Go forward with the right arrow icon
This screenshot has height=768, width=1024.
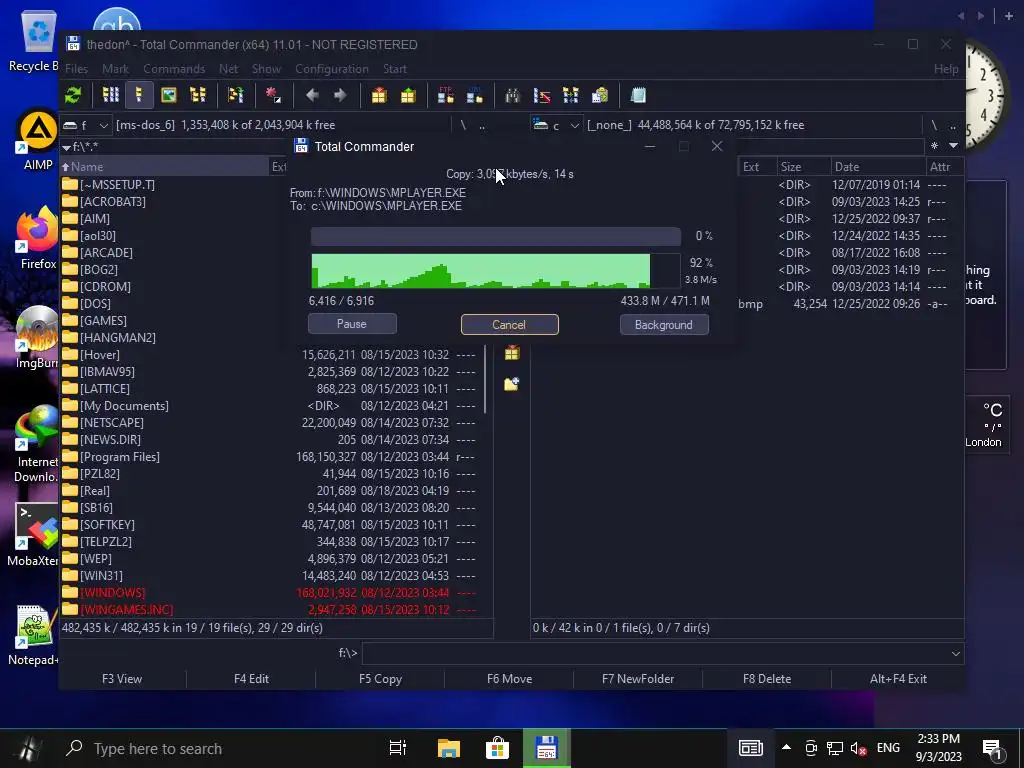340,95
